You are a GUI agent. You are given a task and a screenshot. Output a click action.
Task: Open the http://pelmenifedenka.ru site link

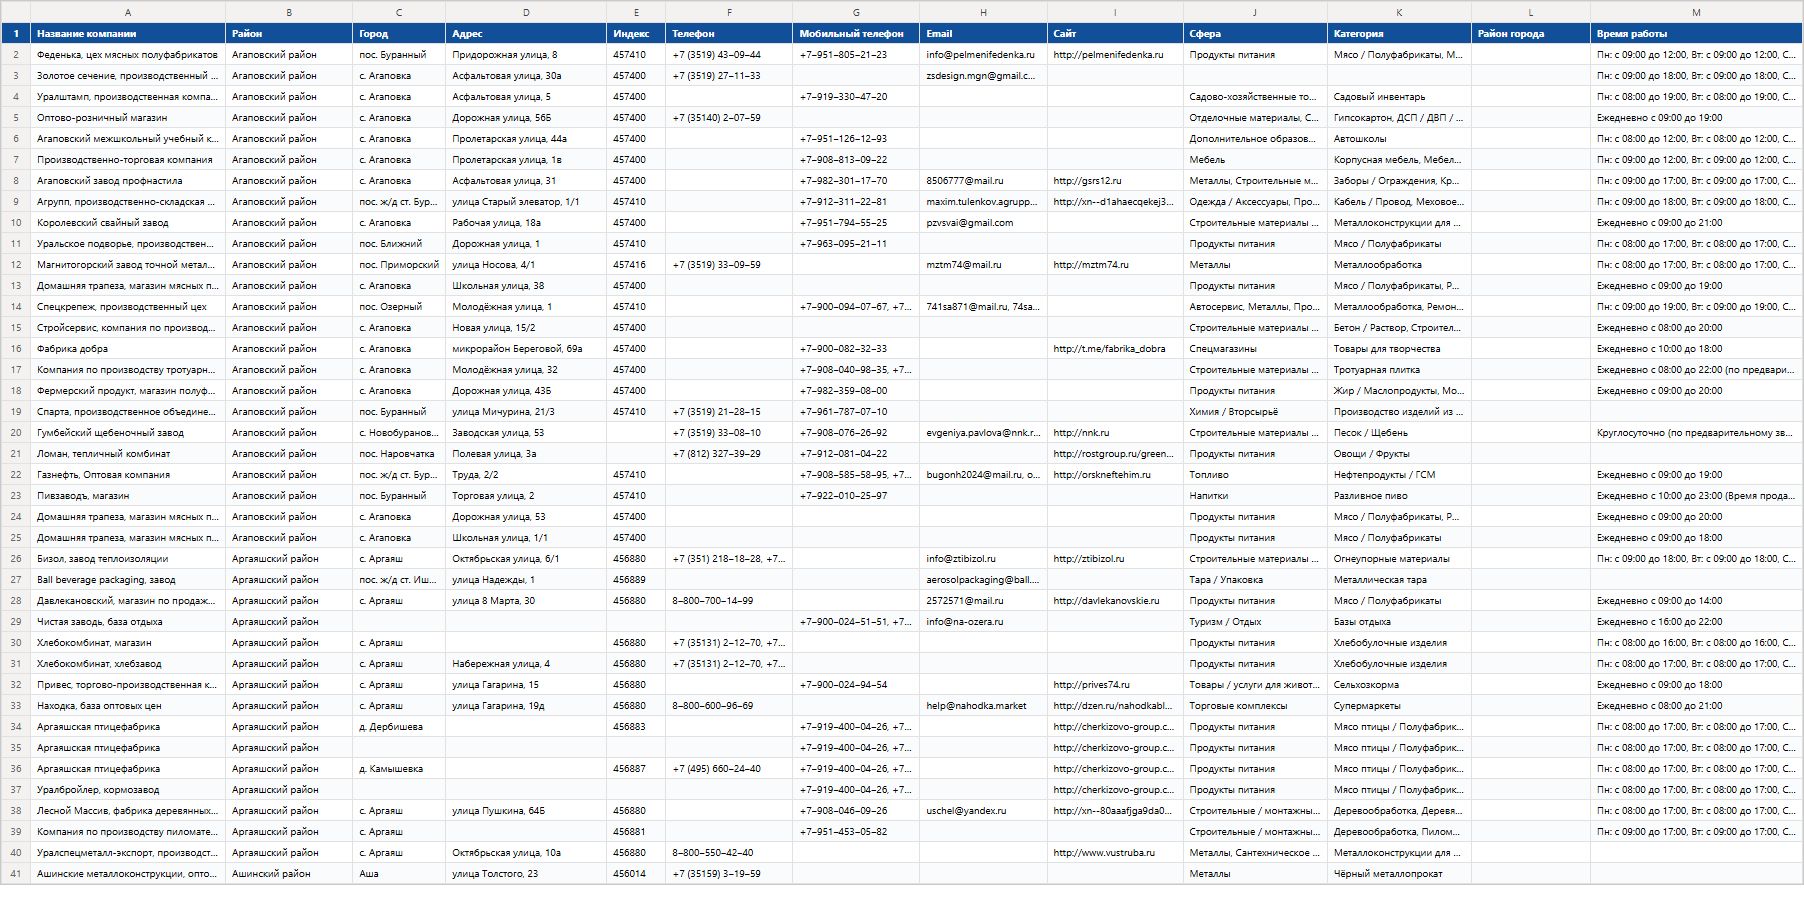1108,55
